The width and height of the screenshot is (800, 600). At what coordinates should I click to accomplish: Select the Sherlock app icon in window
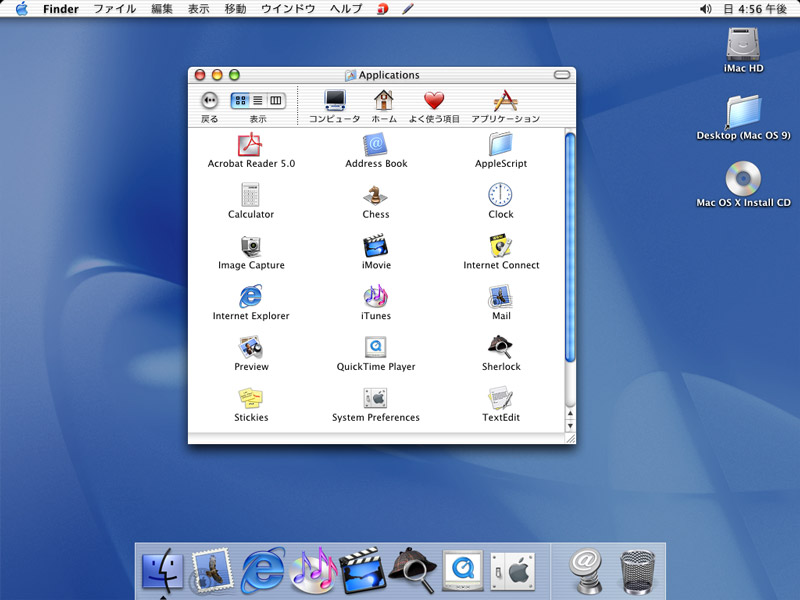501,347
